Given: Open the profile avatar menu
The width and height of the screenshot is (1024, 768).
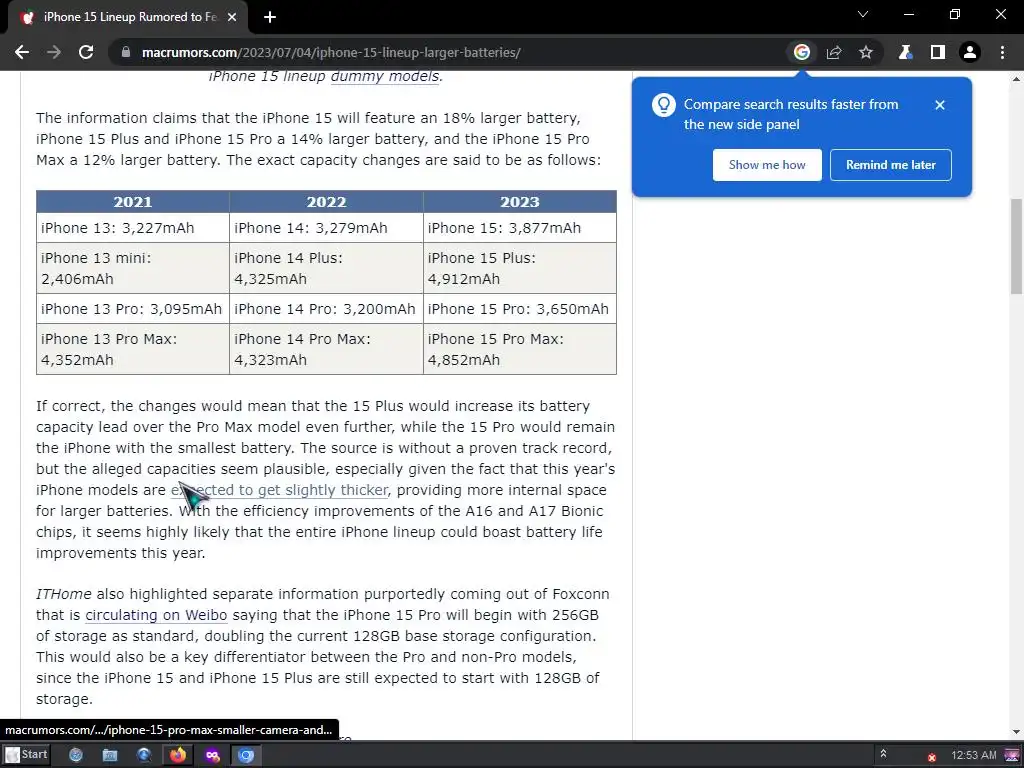Looking at the screenshot, I should (x=970, y=52).
